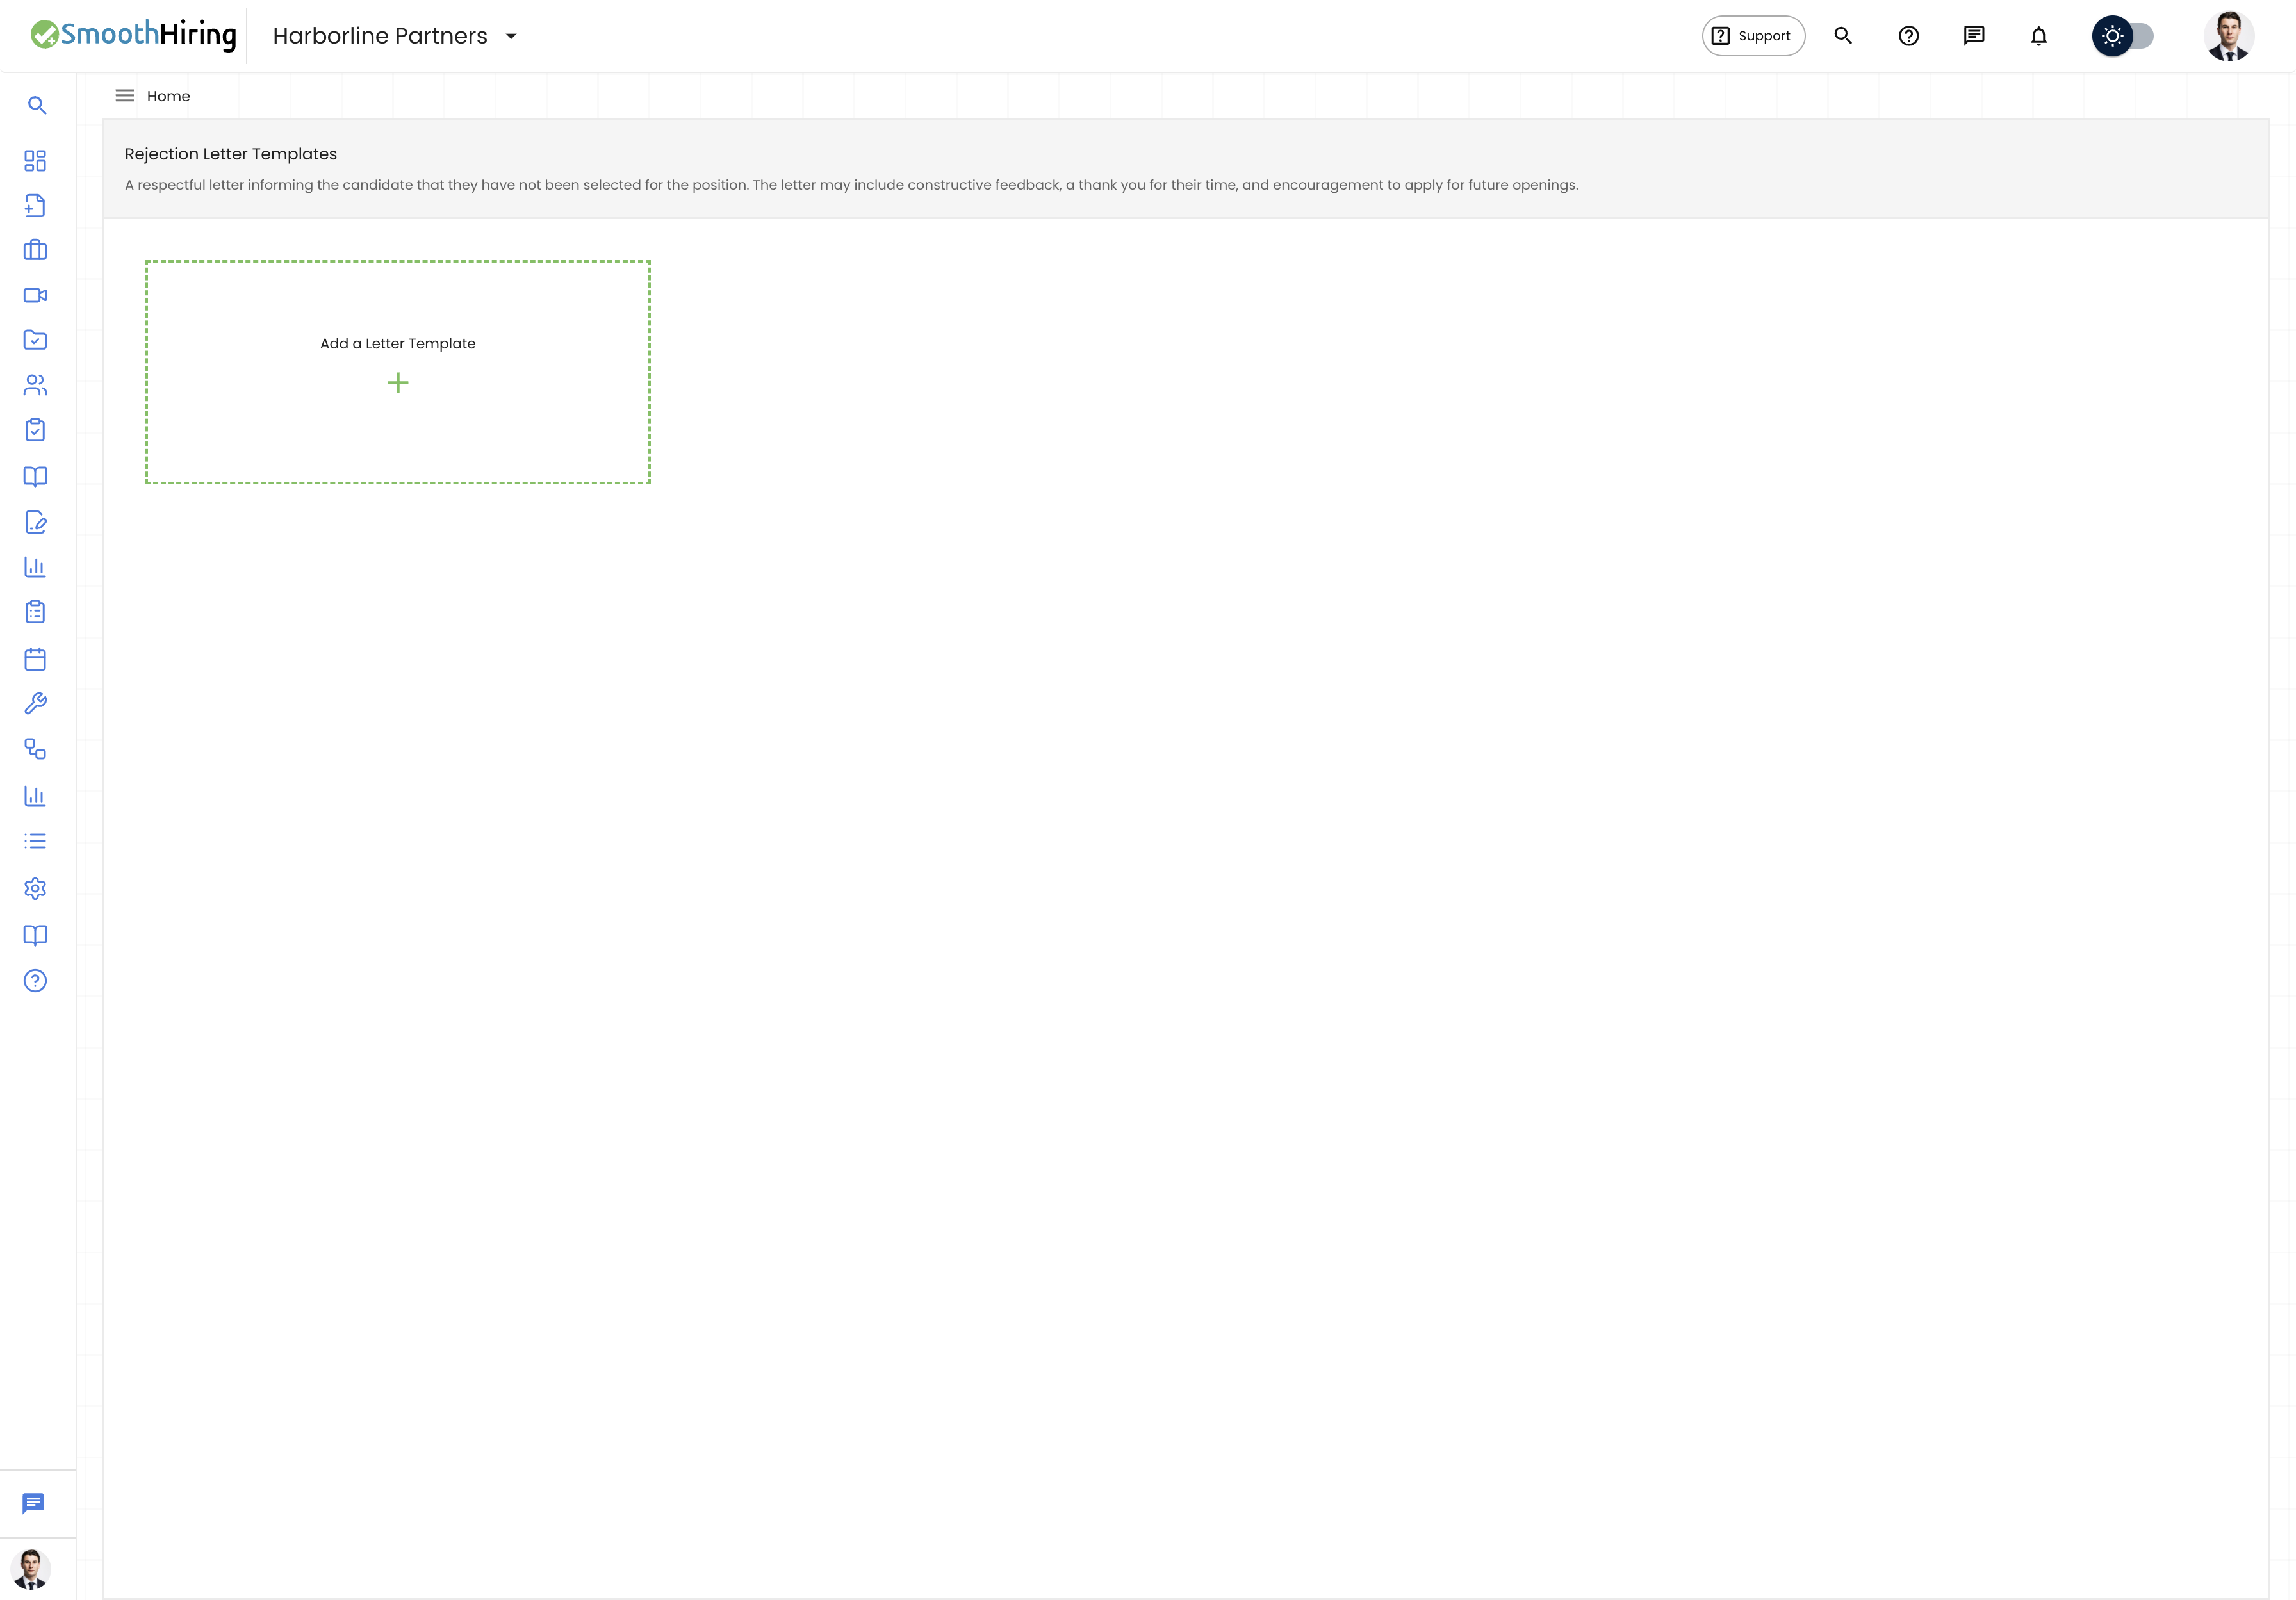
Task: Click the add document icon in sidebar
Action: 35,205
